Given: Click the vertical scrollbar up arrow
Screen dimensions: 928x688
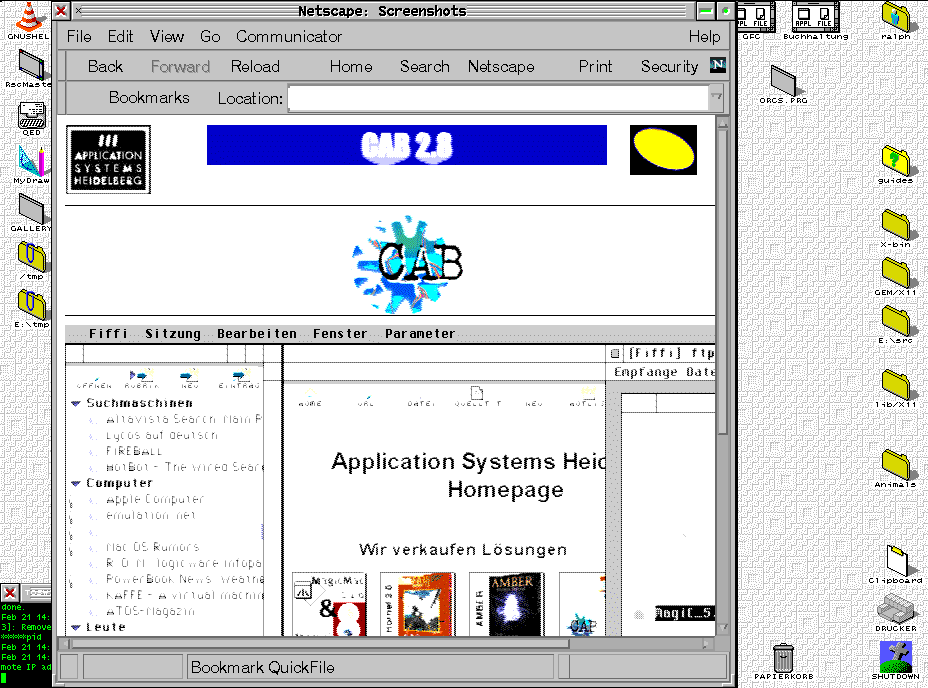Looking at the screenshot, I should coord(723,123).
